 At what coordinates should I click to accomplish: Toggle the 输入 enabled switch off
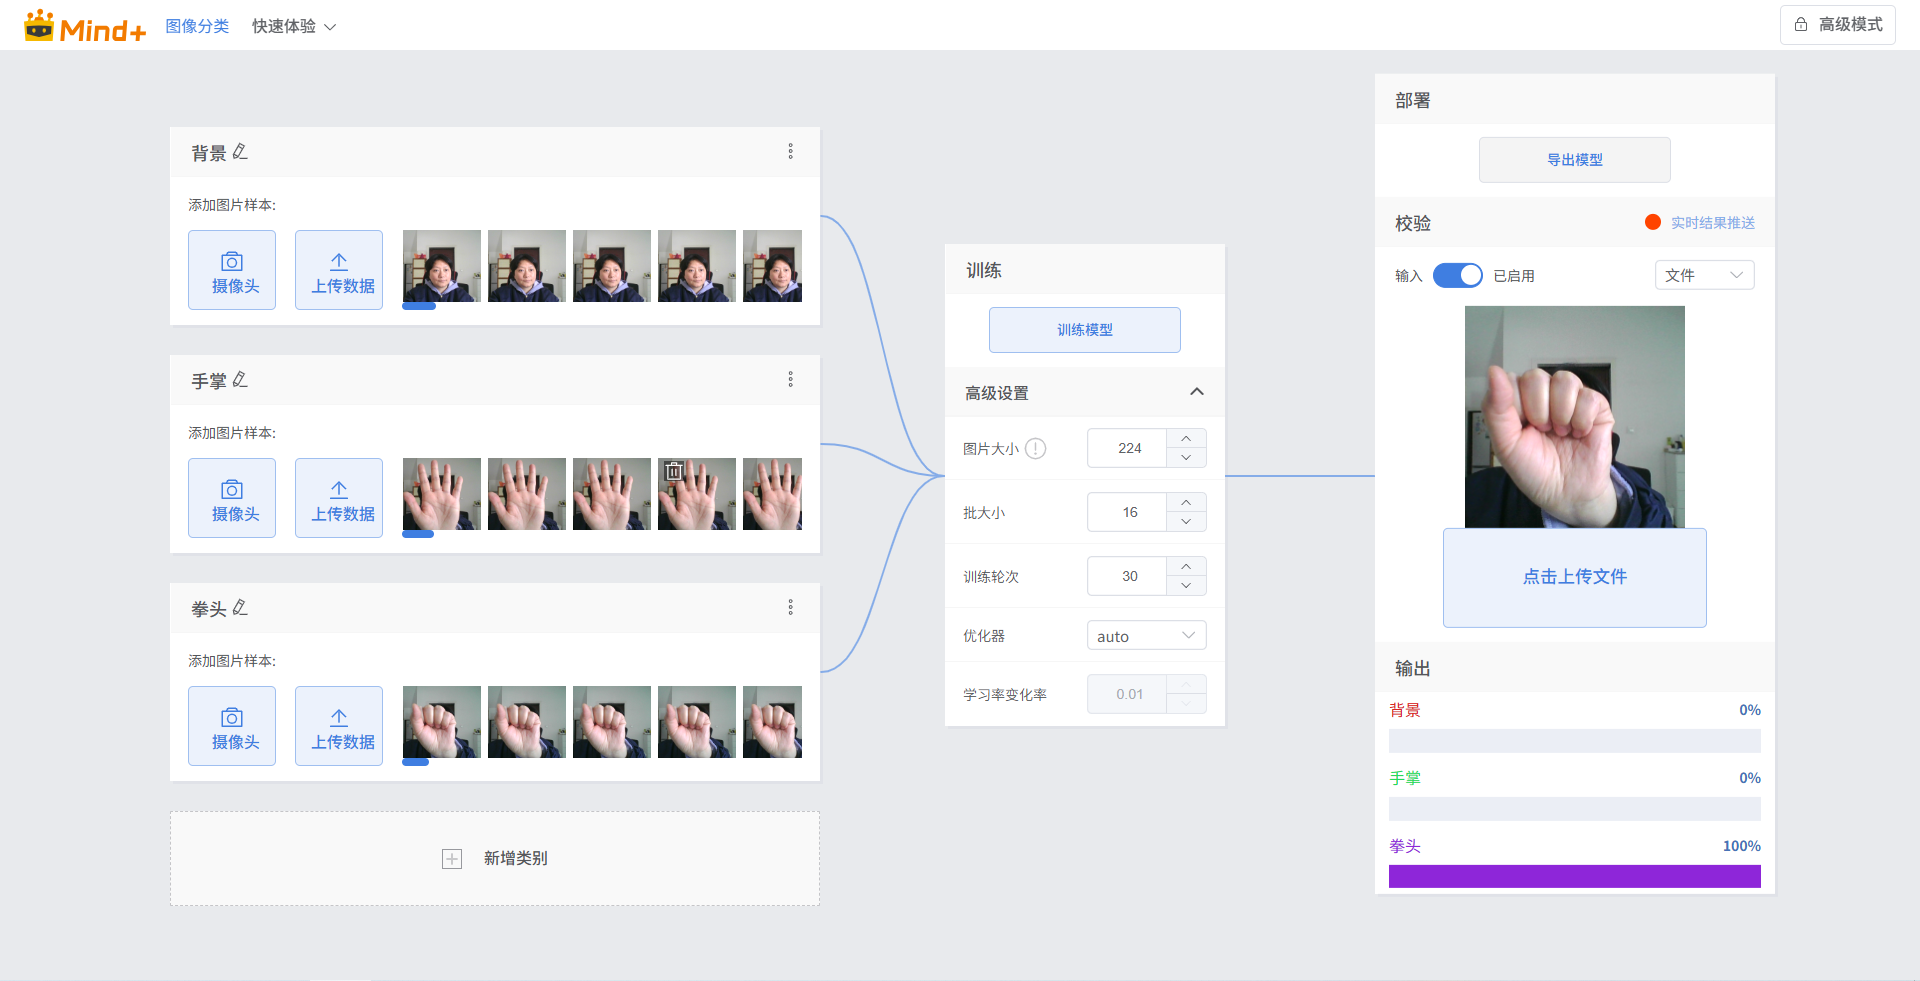coord(1457,275)
